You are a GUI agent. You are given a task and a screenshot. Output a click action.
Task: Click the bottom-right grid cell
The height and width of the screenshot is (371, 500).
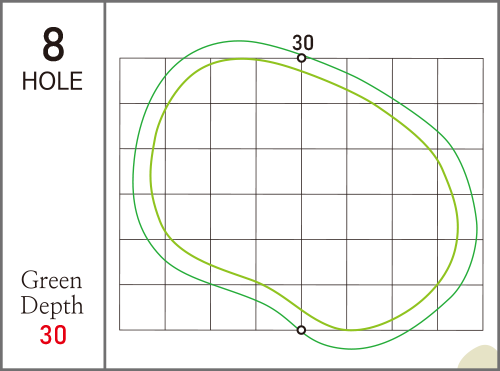point(460,307)
